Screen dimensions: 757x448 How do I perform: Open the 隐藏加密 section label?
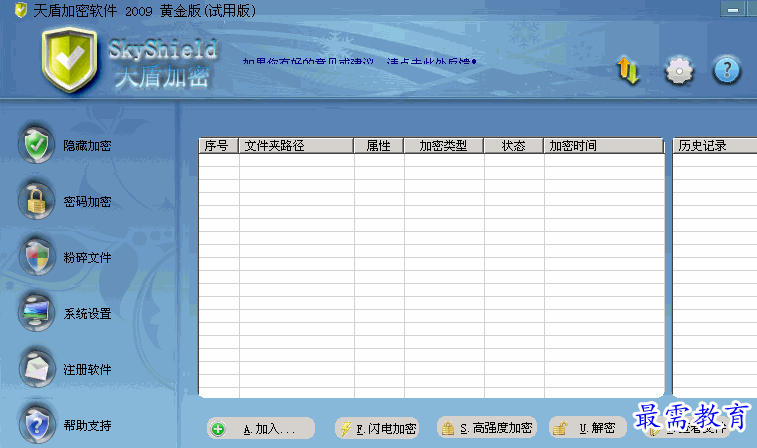click(x=87, y=146)
